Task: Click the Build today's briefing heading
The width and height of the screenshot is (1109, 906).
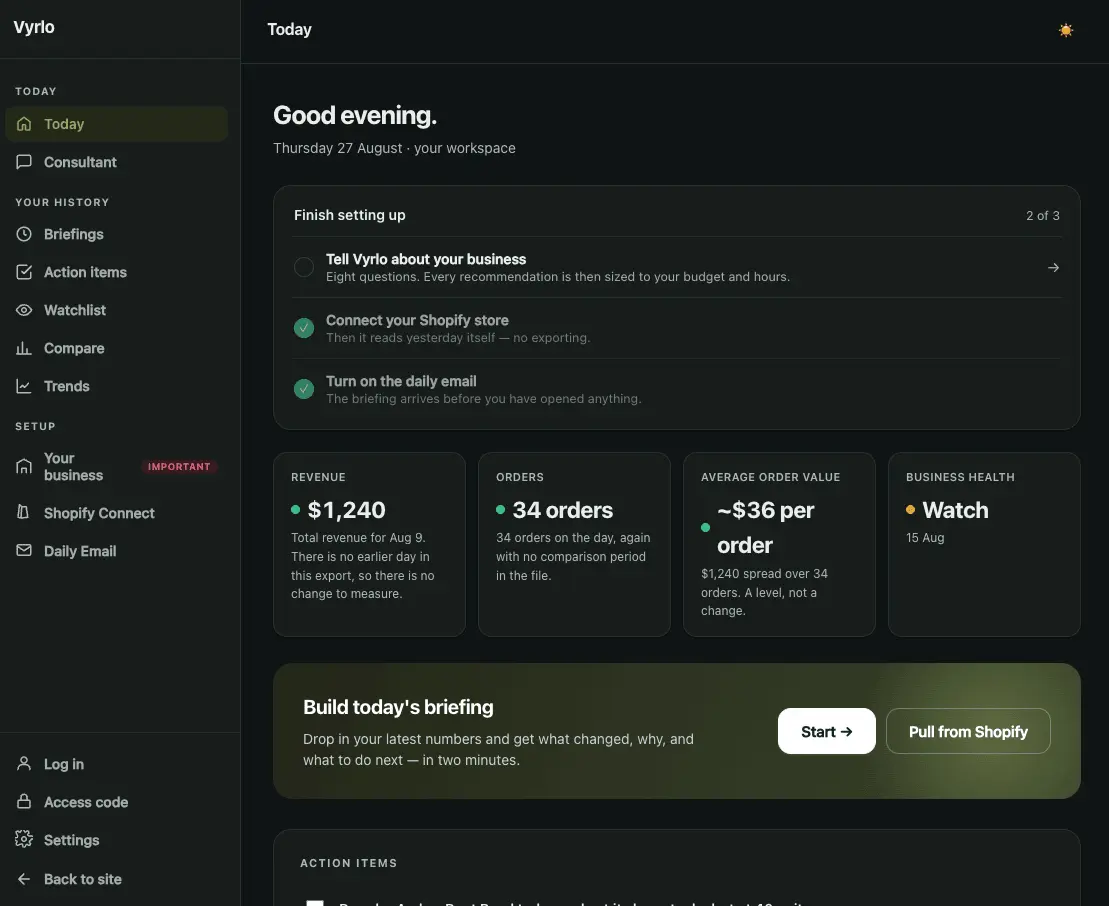Action: click(x=398, y=707)
